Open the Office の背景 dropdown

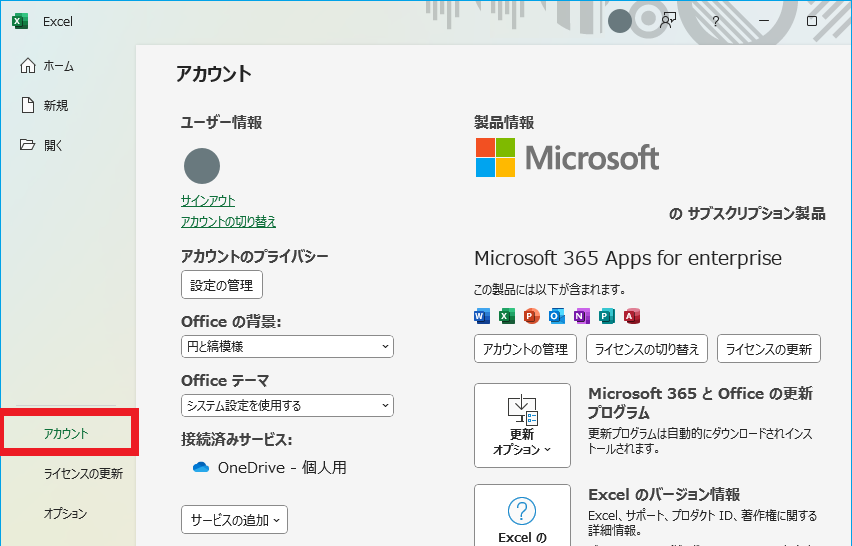click(x=287, y=346)
